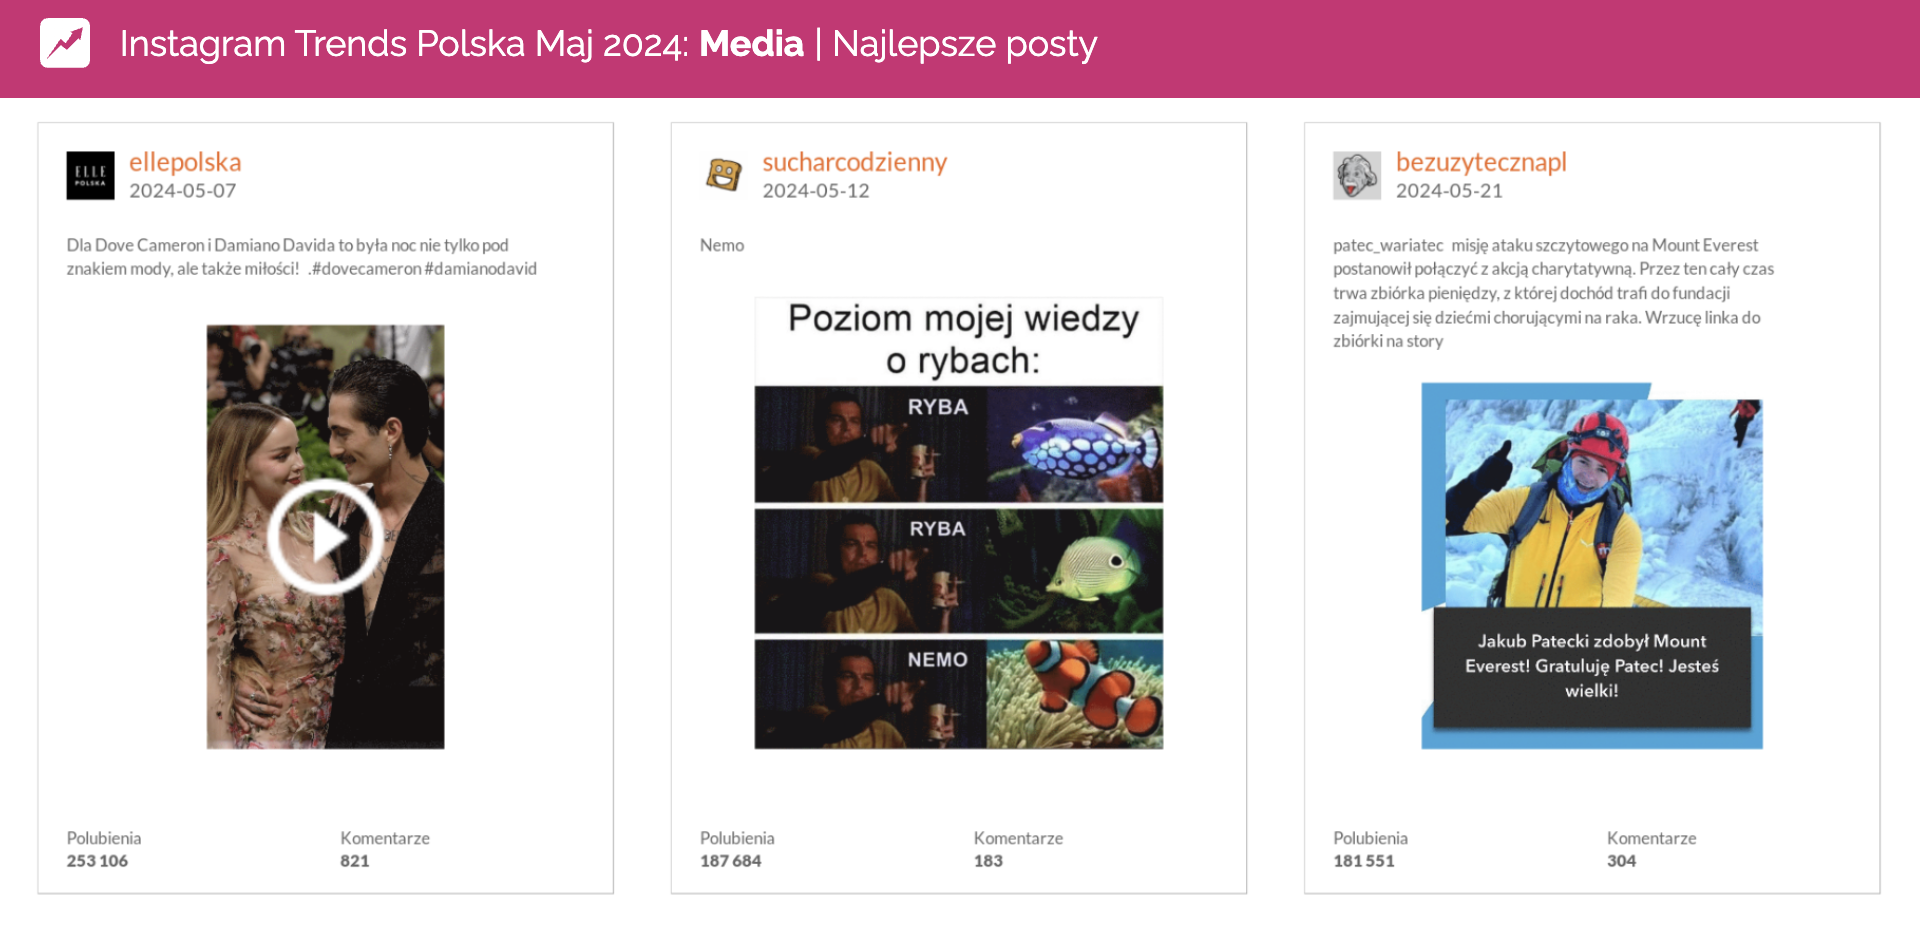1920x930 pixels.
Task: Click the bezuzytecznapl dog avatar icon
Action: pyautogui.click(x=1356, y=176)
